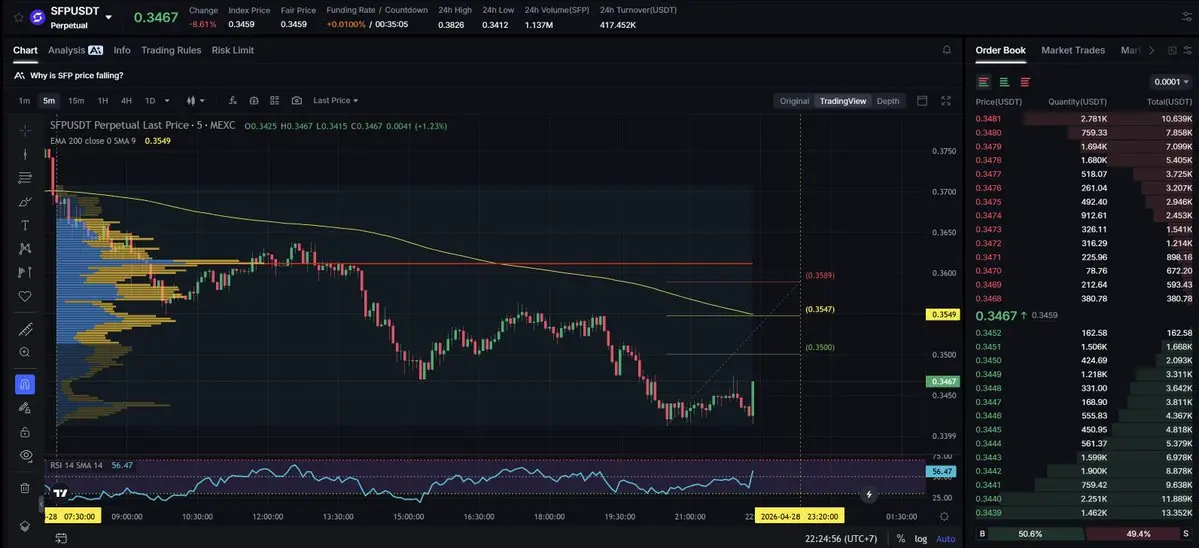Open the Trading Rules tab

tap(171, 50)
